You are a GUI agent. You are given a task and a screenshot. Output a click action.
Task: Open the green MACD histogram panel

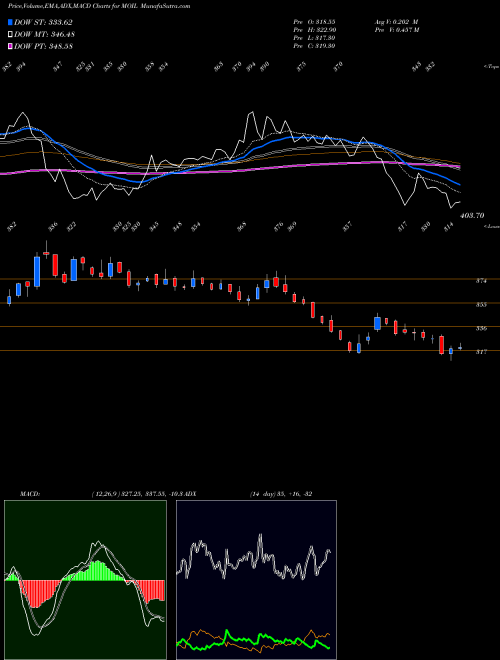(x=85, y=580)
